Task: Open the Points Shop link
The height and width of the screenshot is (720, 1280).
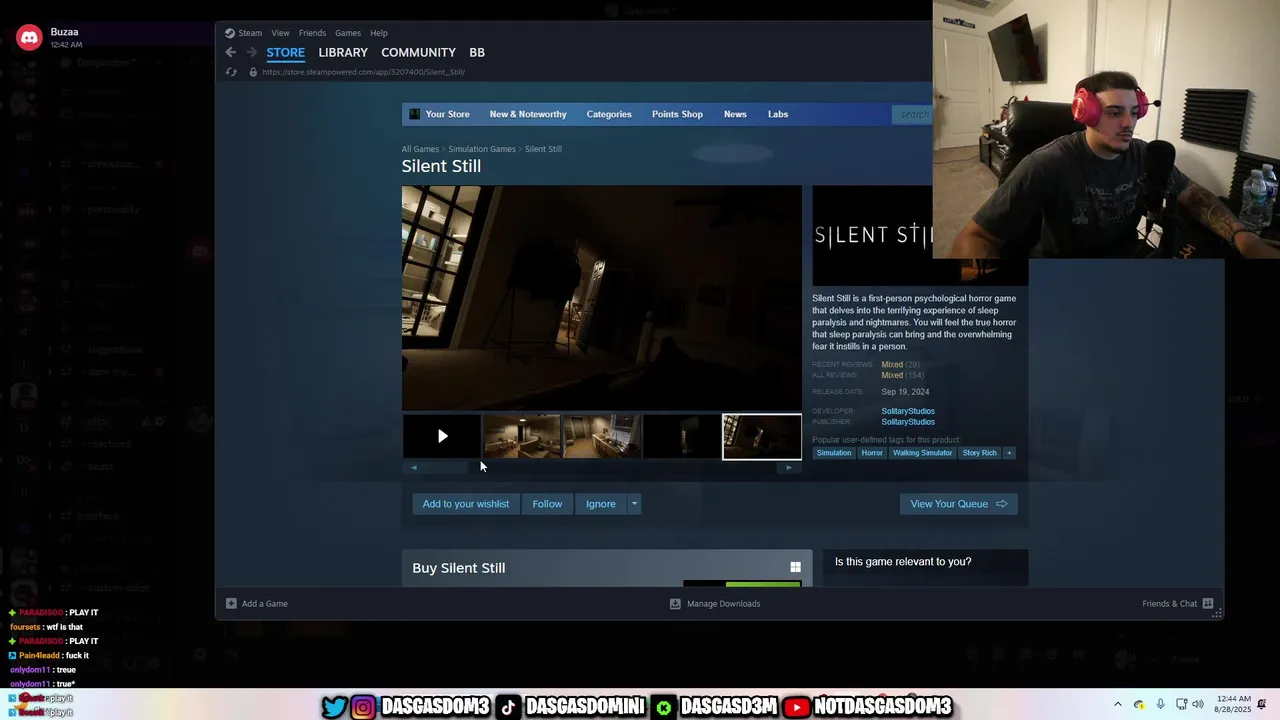Action: coord(677,114)
